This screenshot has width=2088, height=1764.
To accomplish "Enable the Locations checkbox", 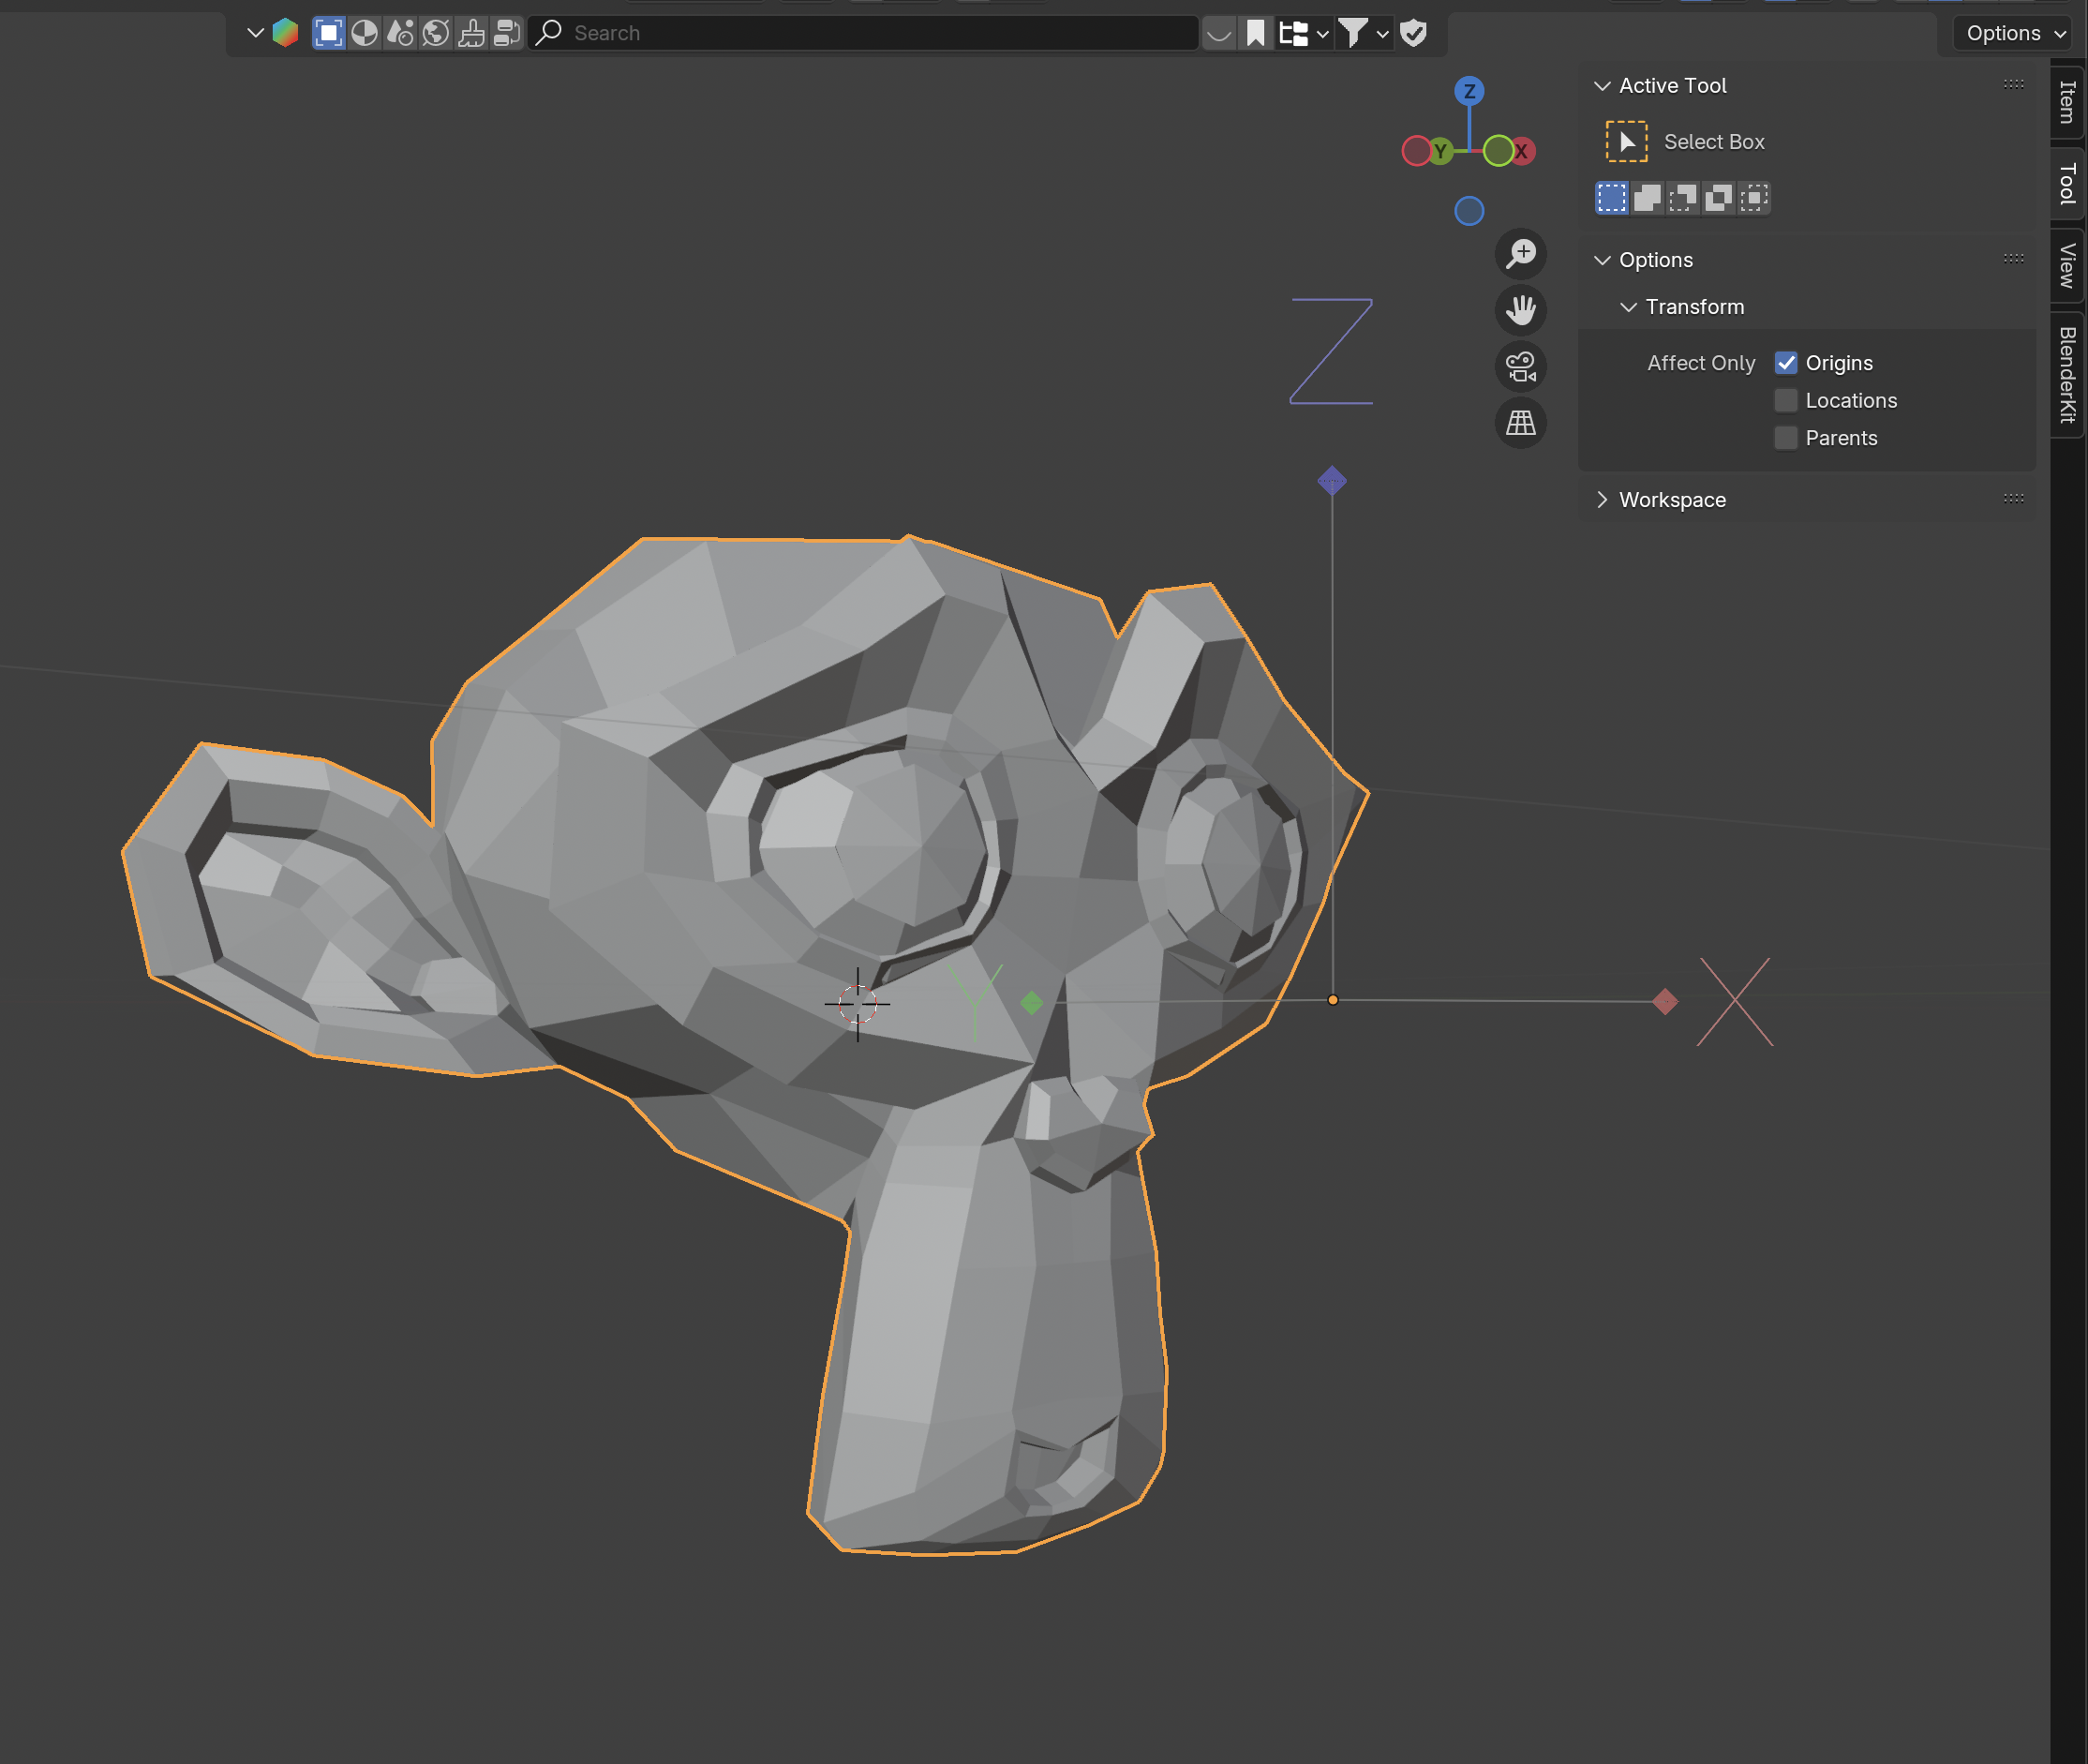I will point(1785,401).
